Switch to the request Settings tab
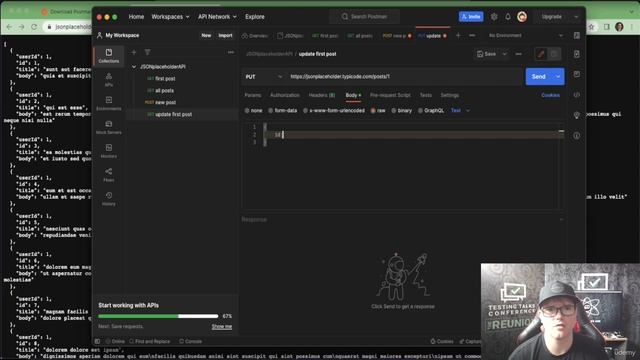 pos(449,95)
